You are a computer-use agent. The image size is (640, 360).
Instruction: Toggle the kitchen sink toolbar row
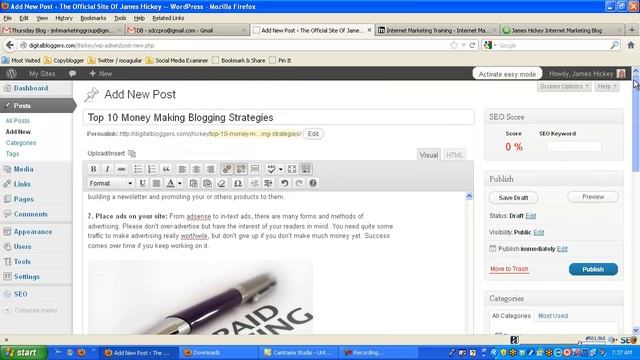point(306,169)
